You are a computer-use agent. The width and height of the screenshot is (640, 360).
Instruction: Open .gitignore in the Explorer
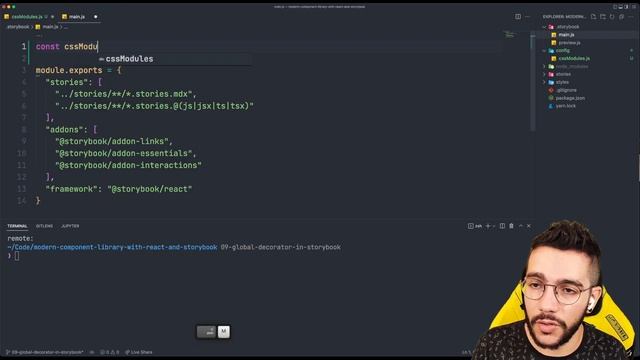(566, 90)
